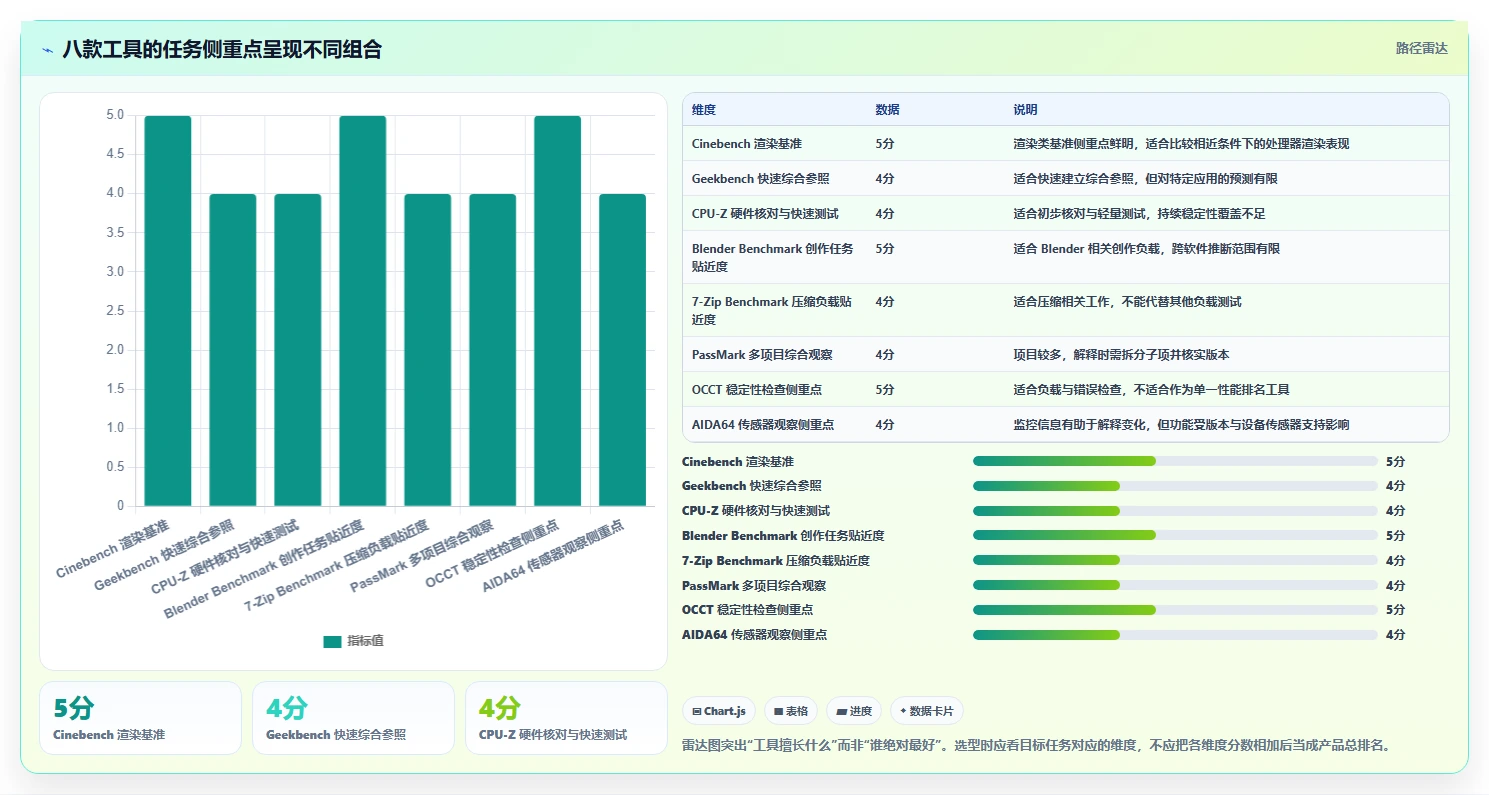Viewport: 1489px width, 795px height.
Task: Click the 7-Zip Benchmark 压缩负载贴近度 x-axis label
Action: click(336, 564)
